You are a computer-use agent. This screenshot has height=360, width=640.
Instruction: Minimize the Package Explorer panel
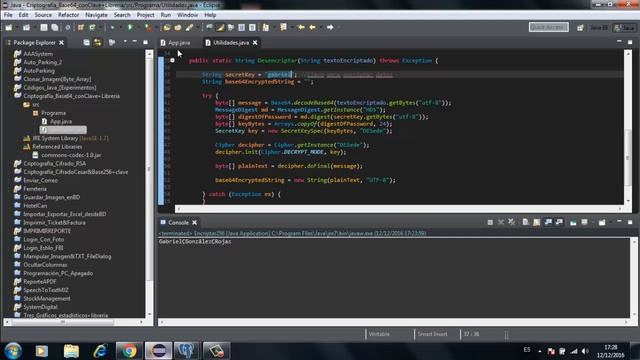tap(135, 42)
